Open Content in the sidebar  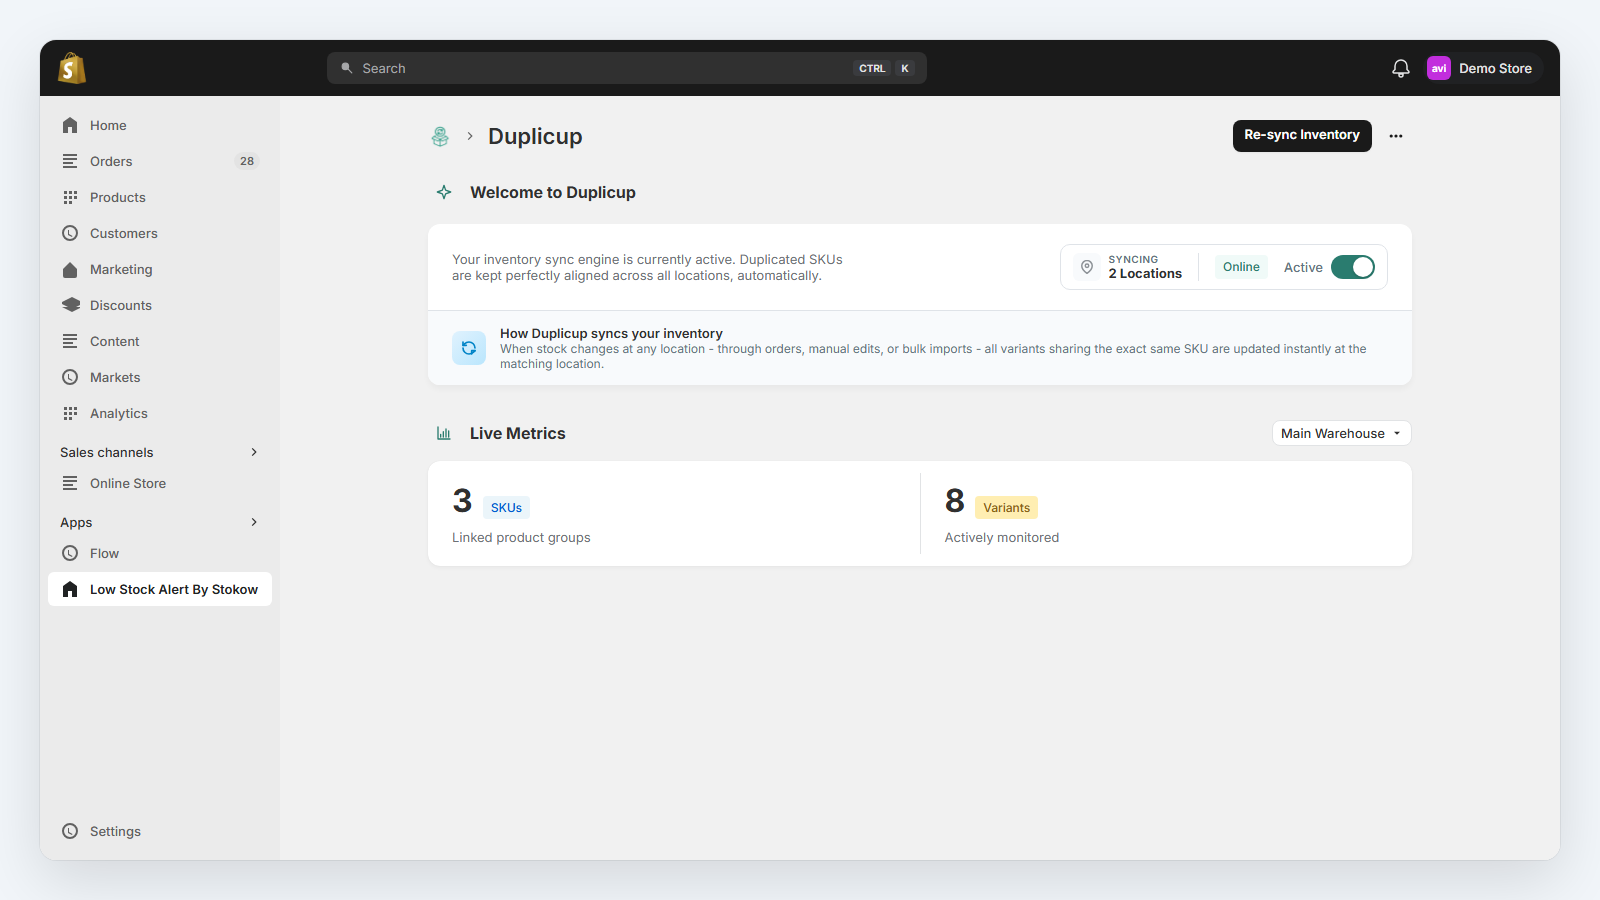pyautogui.click(x=160, y=341)
